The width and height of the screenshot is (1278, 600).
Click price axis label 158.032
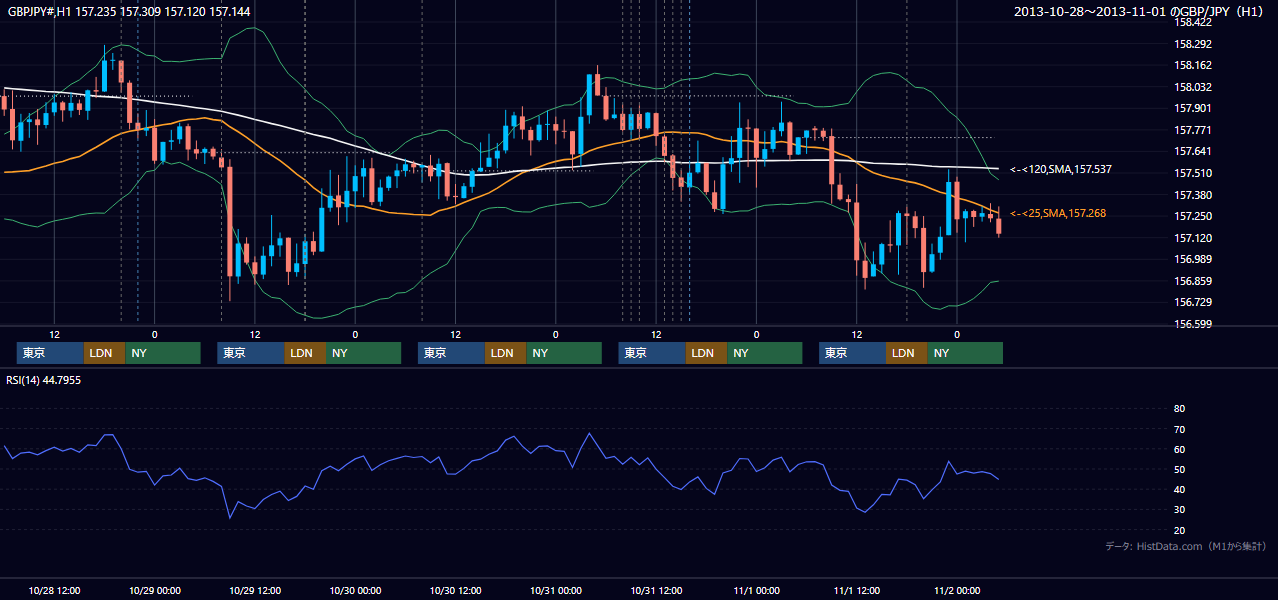point(1194,87)
